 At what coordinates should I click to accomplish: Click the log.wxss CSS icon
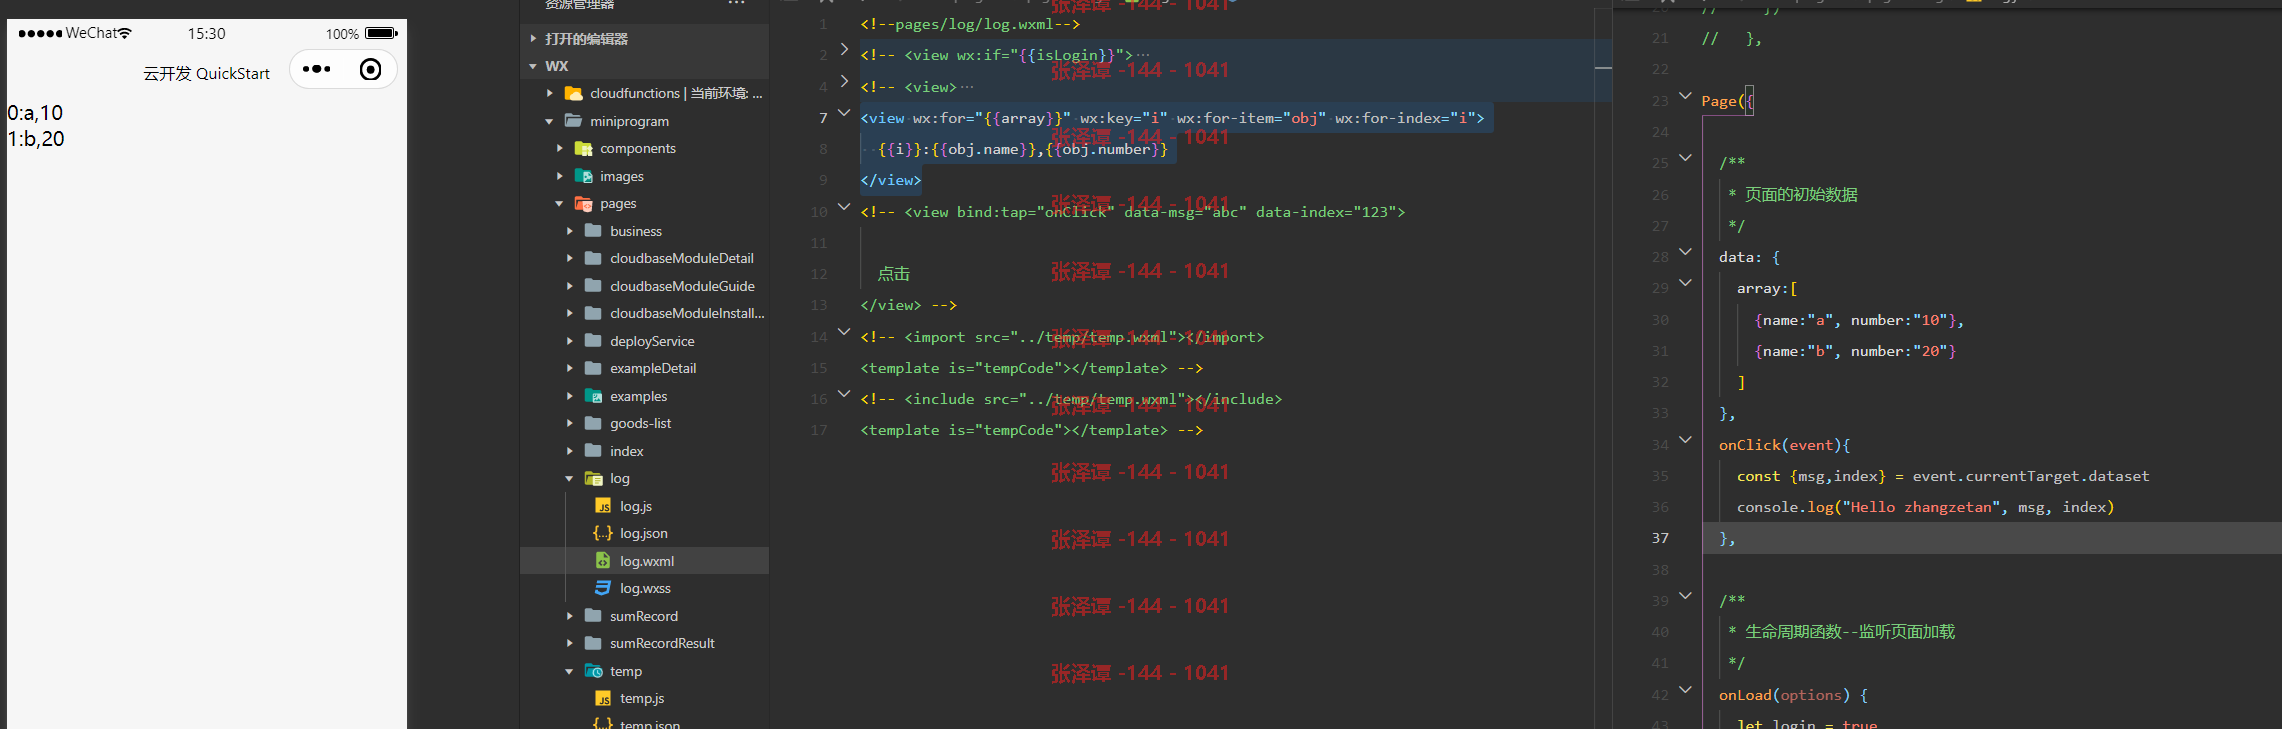(603, 588)
